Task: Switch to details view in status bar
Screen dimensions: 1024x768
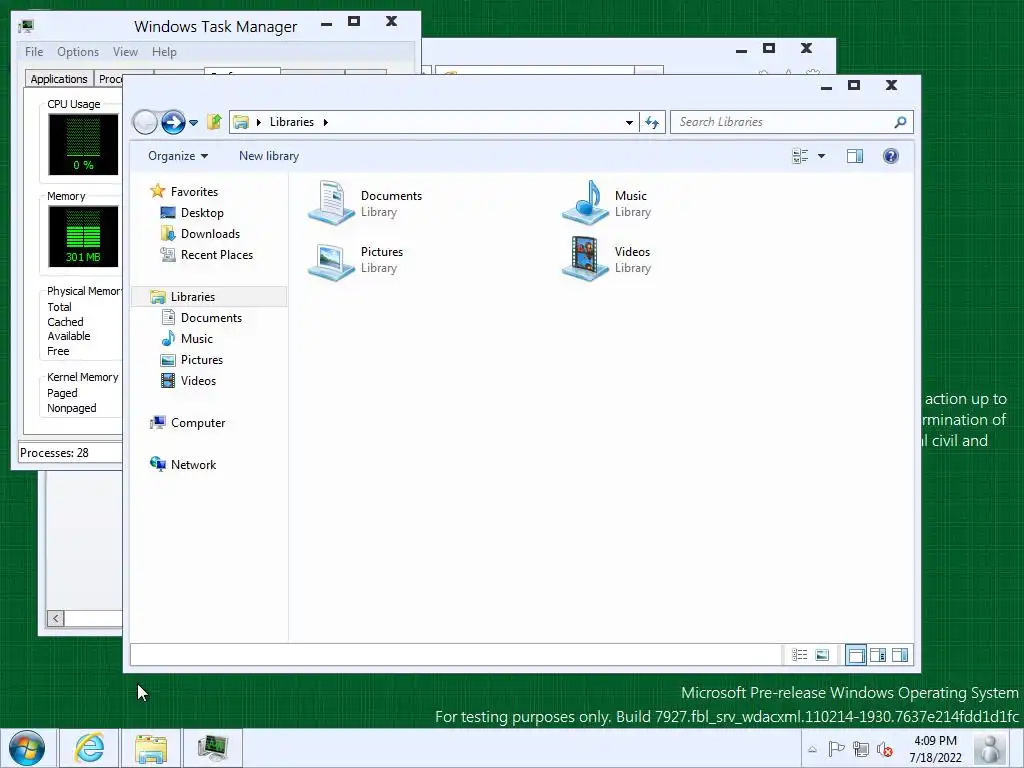Action: (x=799, y=655)
